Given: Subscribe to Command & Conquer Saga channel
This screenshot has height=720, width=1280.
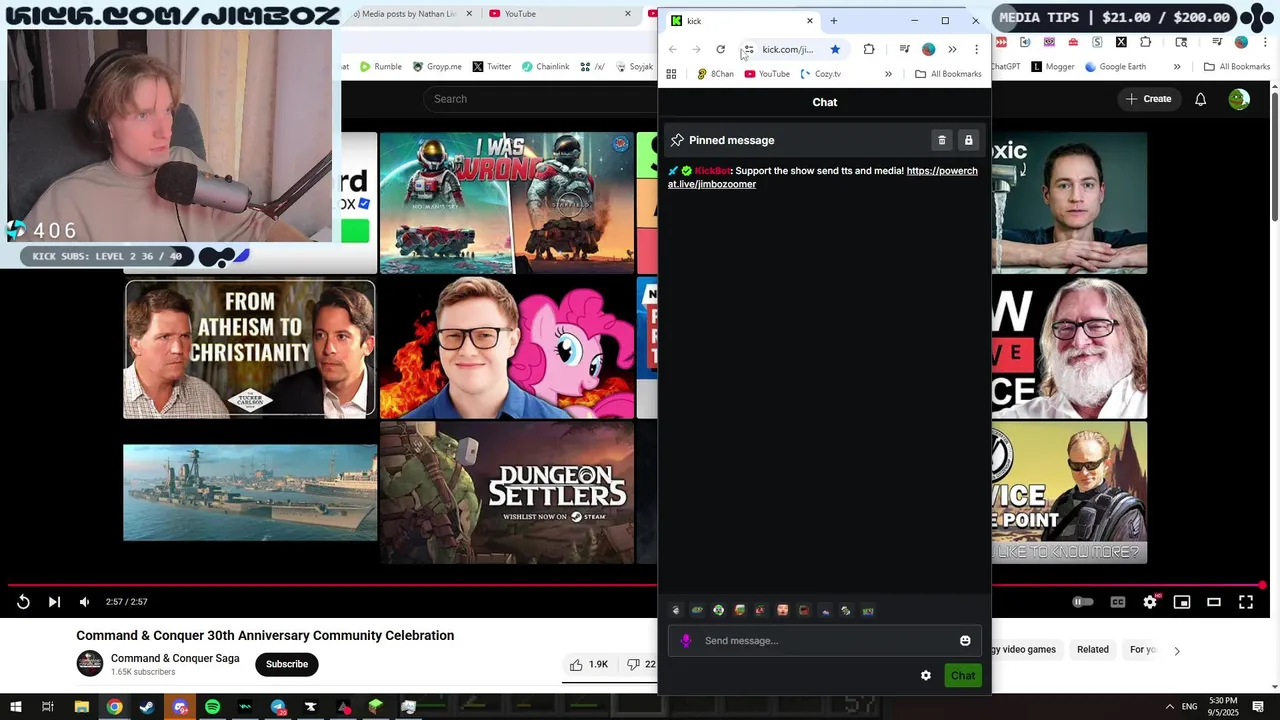Looking at the screenshot, I should click(287, 664).
